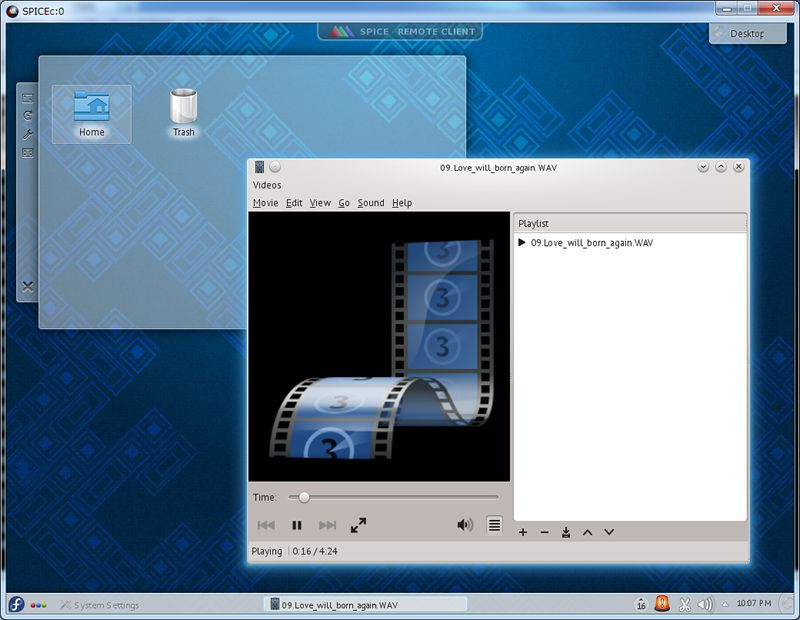Move the playlist item up

588,532
